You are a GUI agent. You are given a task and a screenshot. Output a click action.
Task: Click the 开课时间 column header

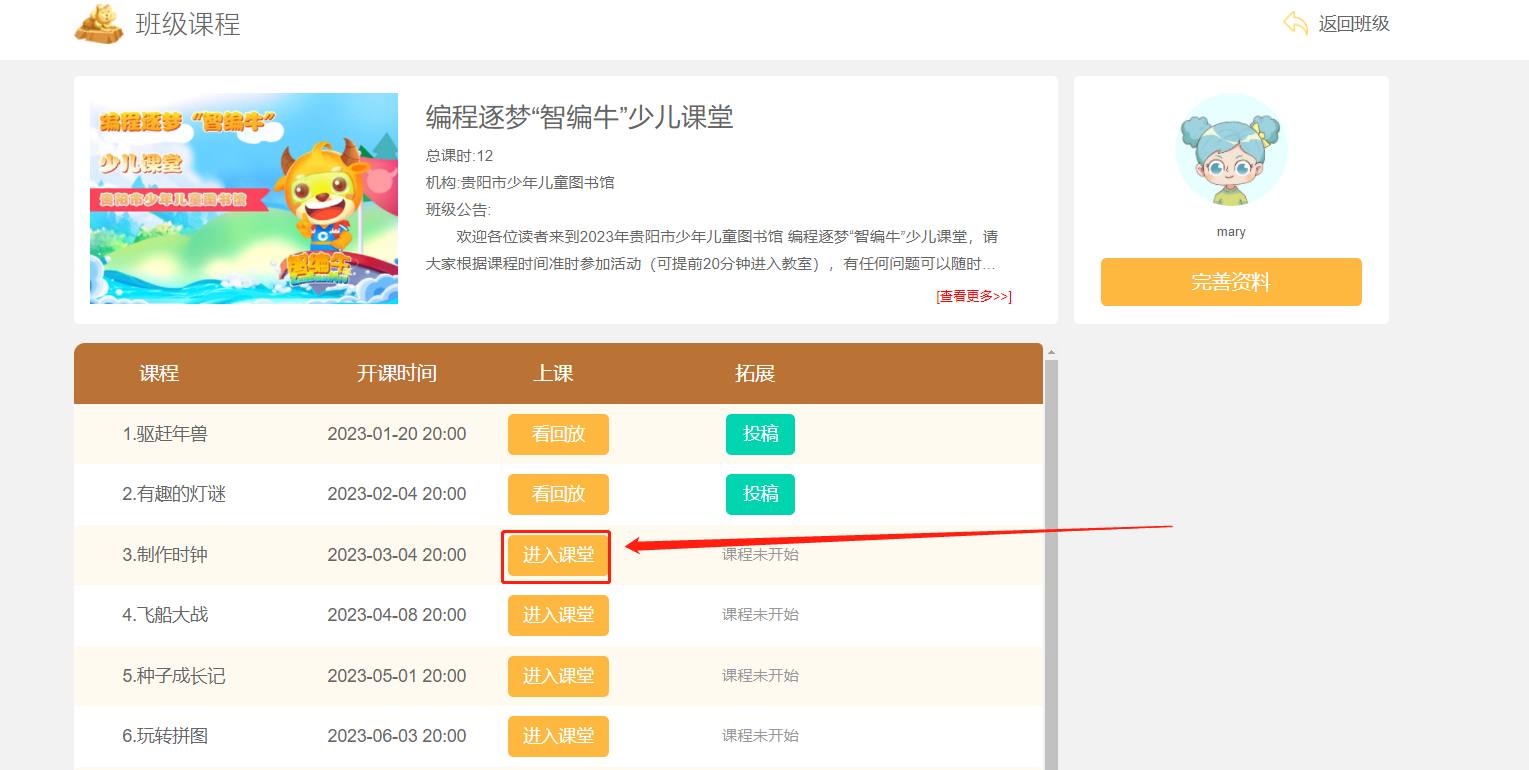point(397,374)
